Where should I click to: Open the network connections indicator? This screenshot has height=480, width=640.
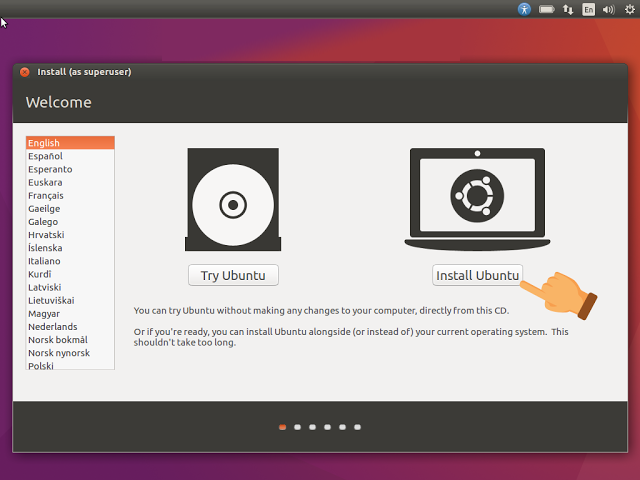[568, 9]
